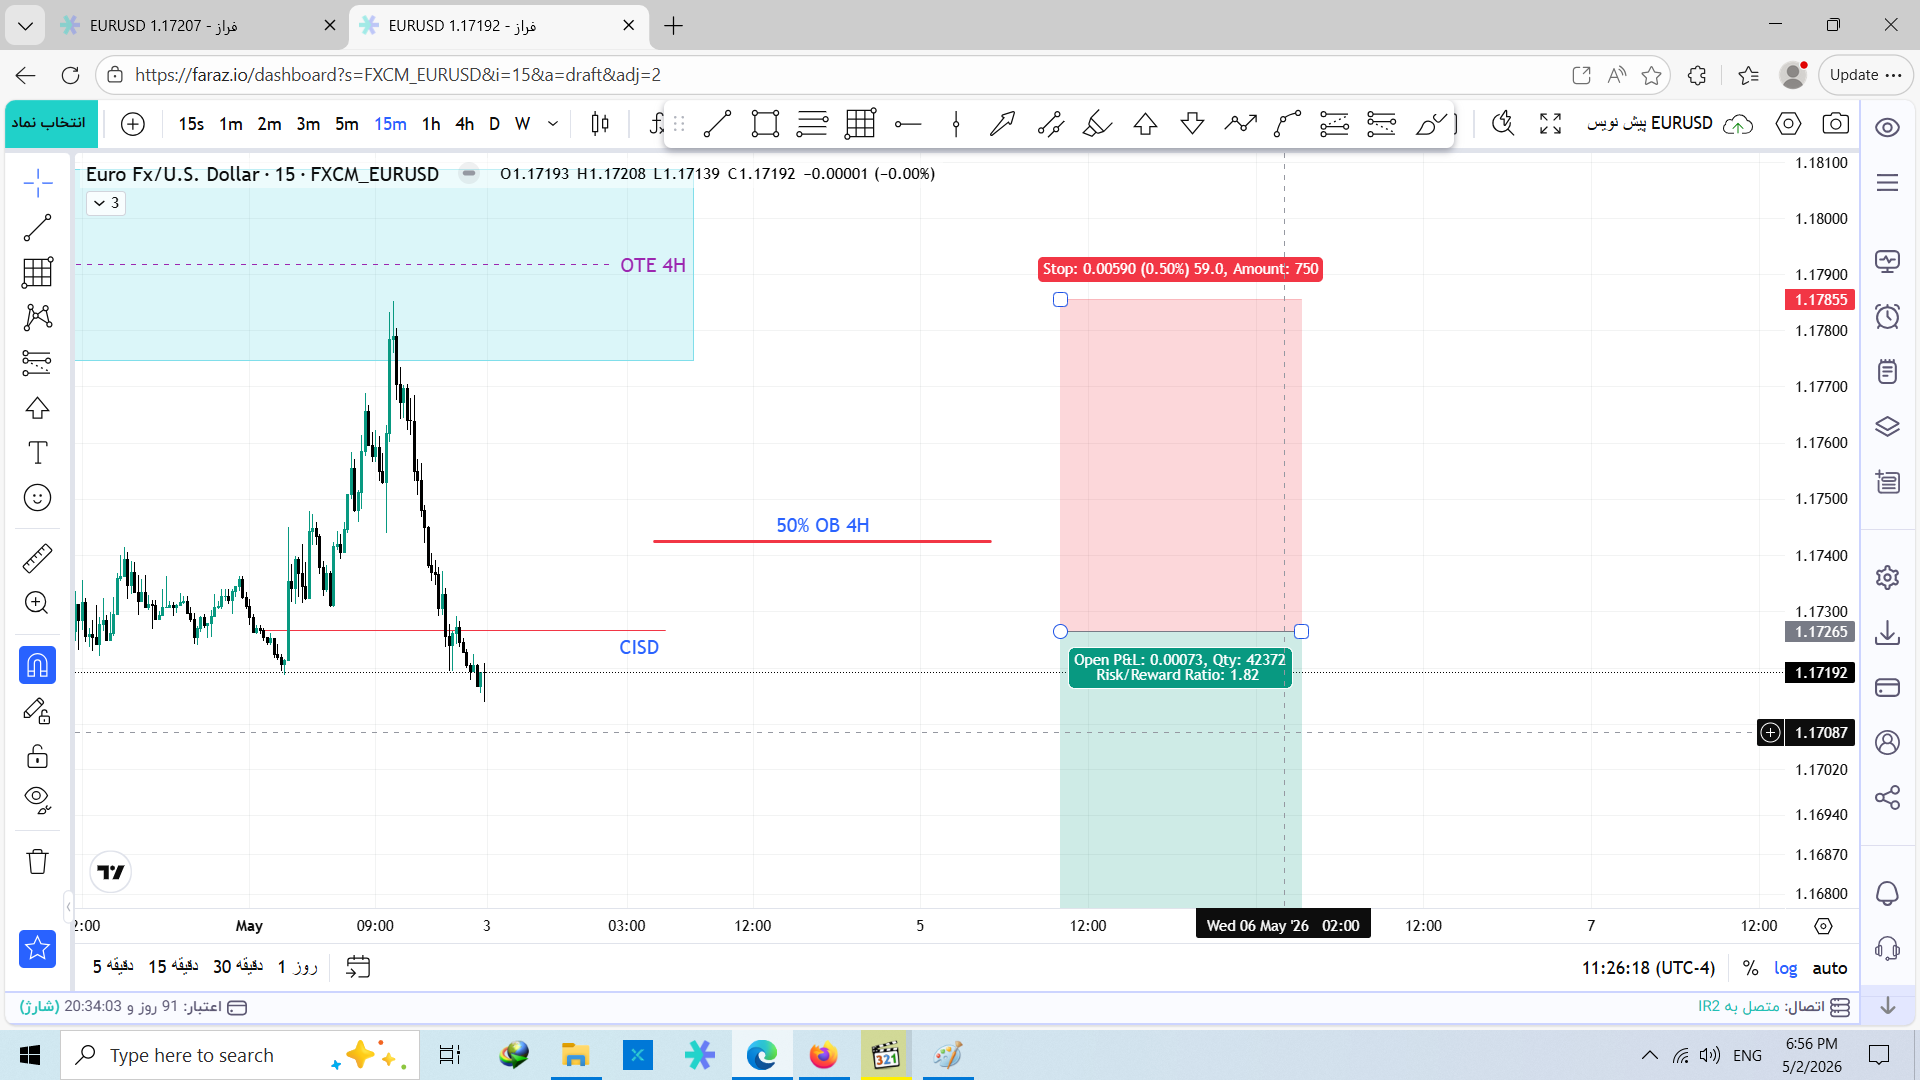Select the trend line drawing tool
Image resolution: width=1920 pixels, height=1080 pixels.
(x=37, y=228)
